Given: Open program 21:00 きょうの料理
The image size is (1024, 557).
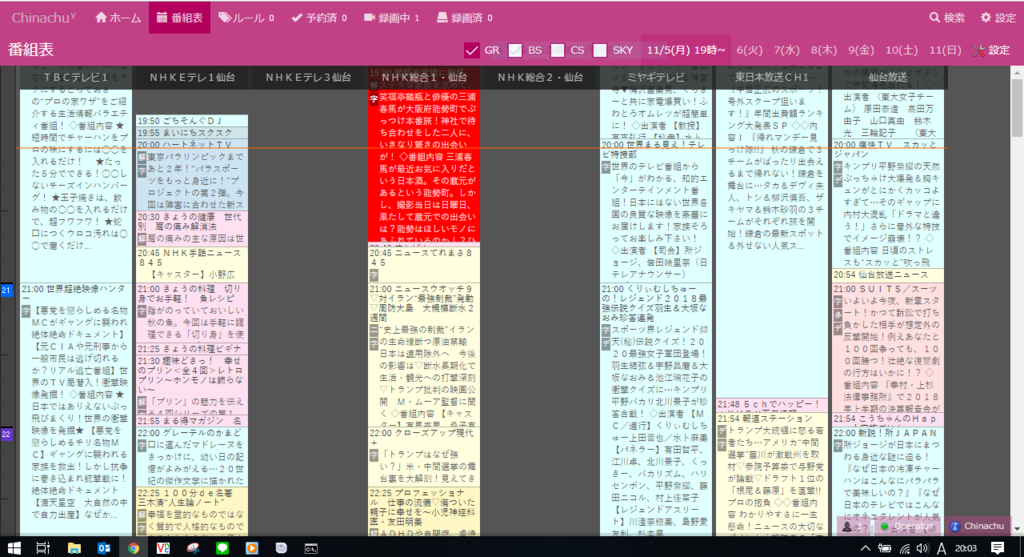Looking at the screenshot, I should 192,312.
